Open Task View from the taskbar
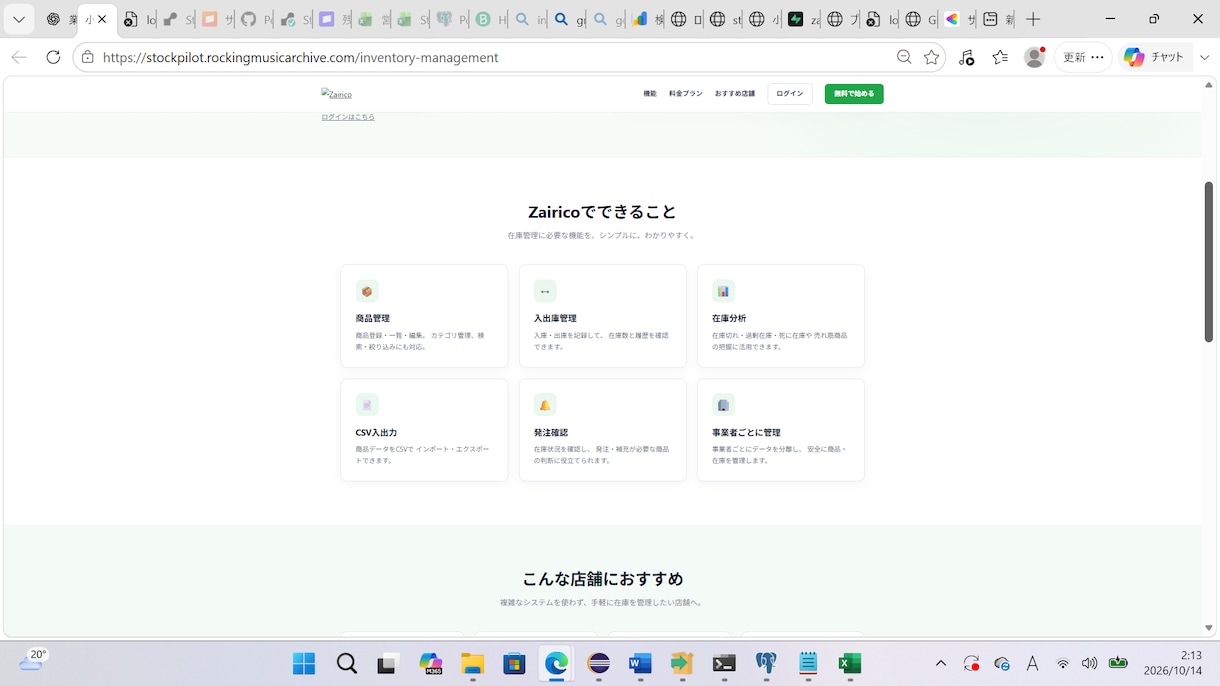1220x686 pixels. tap(388, 663)
